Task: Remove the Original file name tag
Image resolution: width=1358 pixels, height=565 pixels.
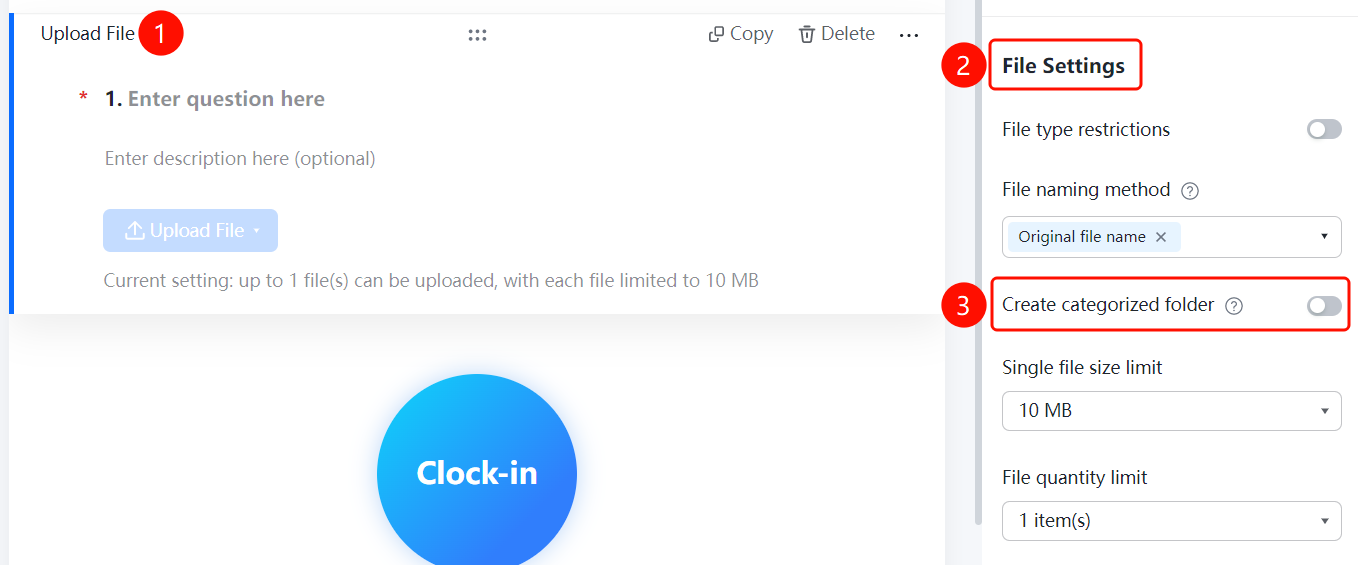Action: (x=1161, y=237)
